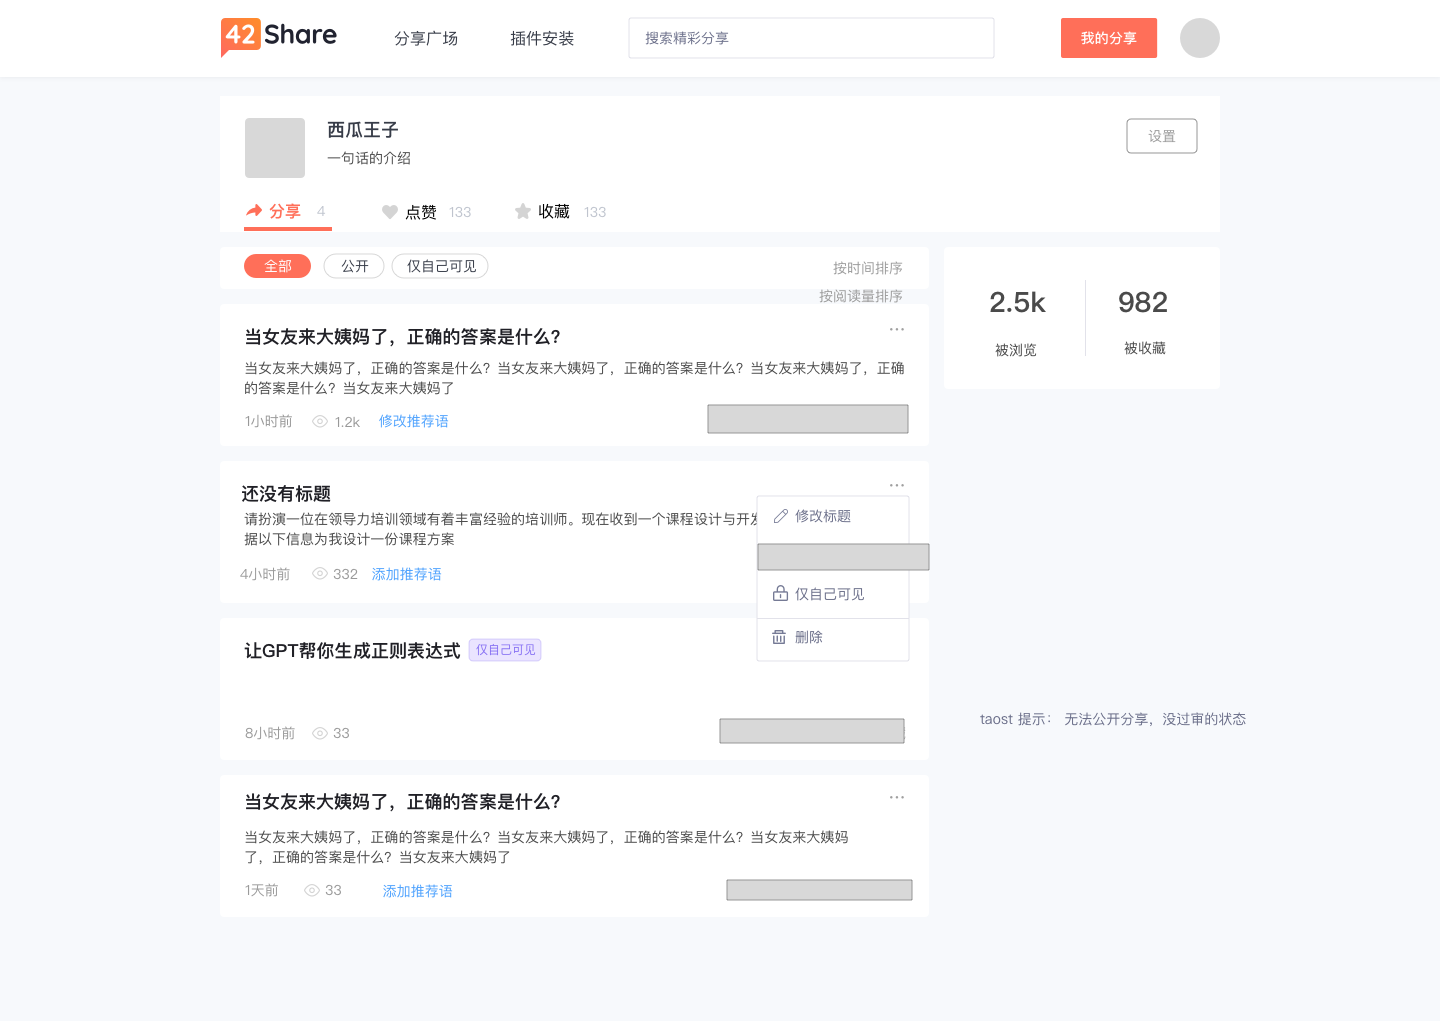Open the more menu on 还没有标题 post
Screen dimensions: 1440x1021
click(x=897, y=485)
